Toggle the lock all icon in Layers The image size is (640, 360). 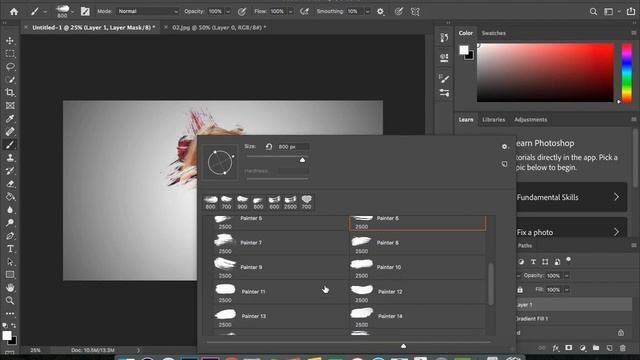point(520,290)
